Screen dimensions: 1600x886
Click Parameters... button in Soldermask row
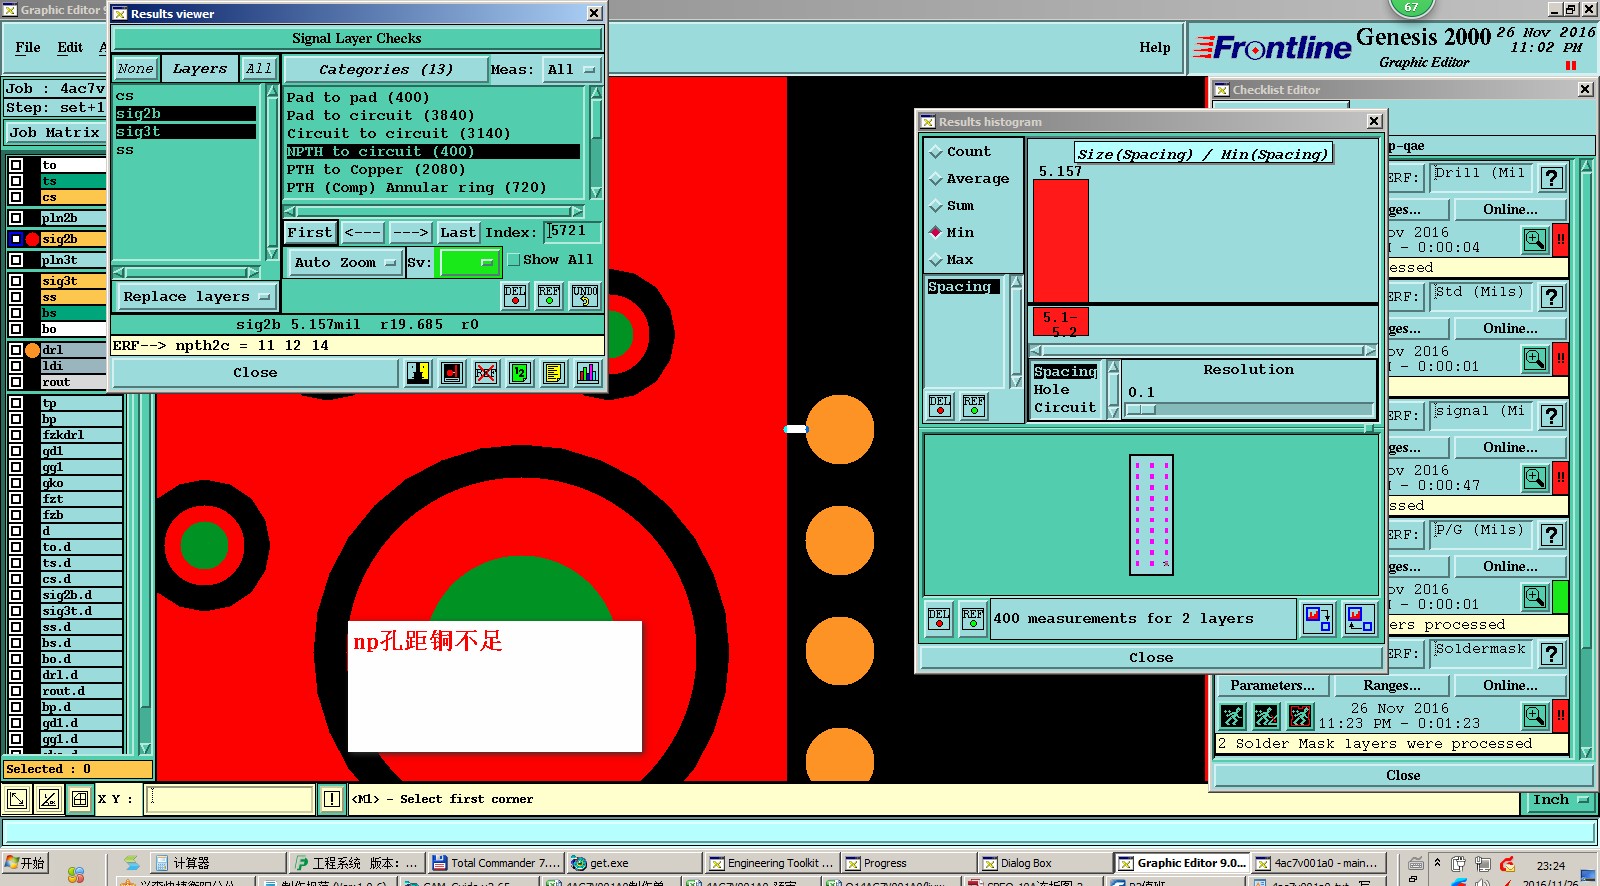coord(1272,685)
